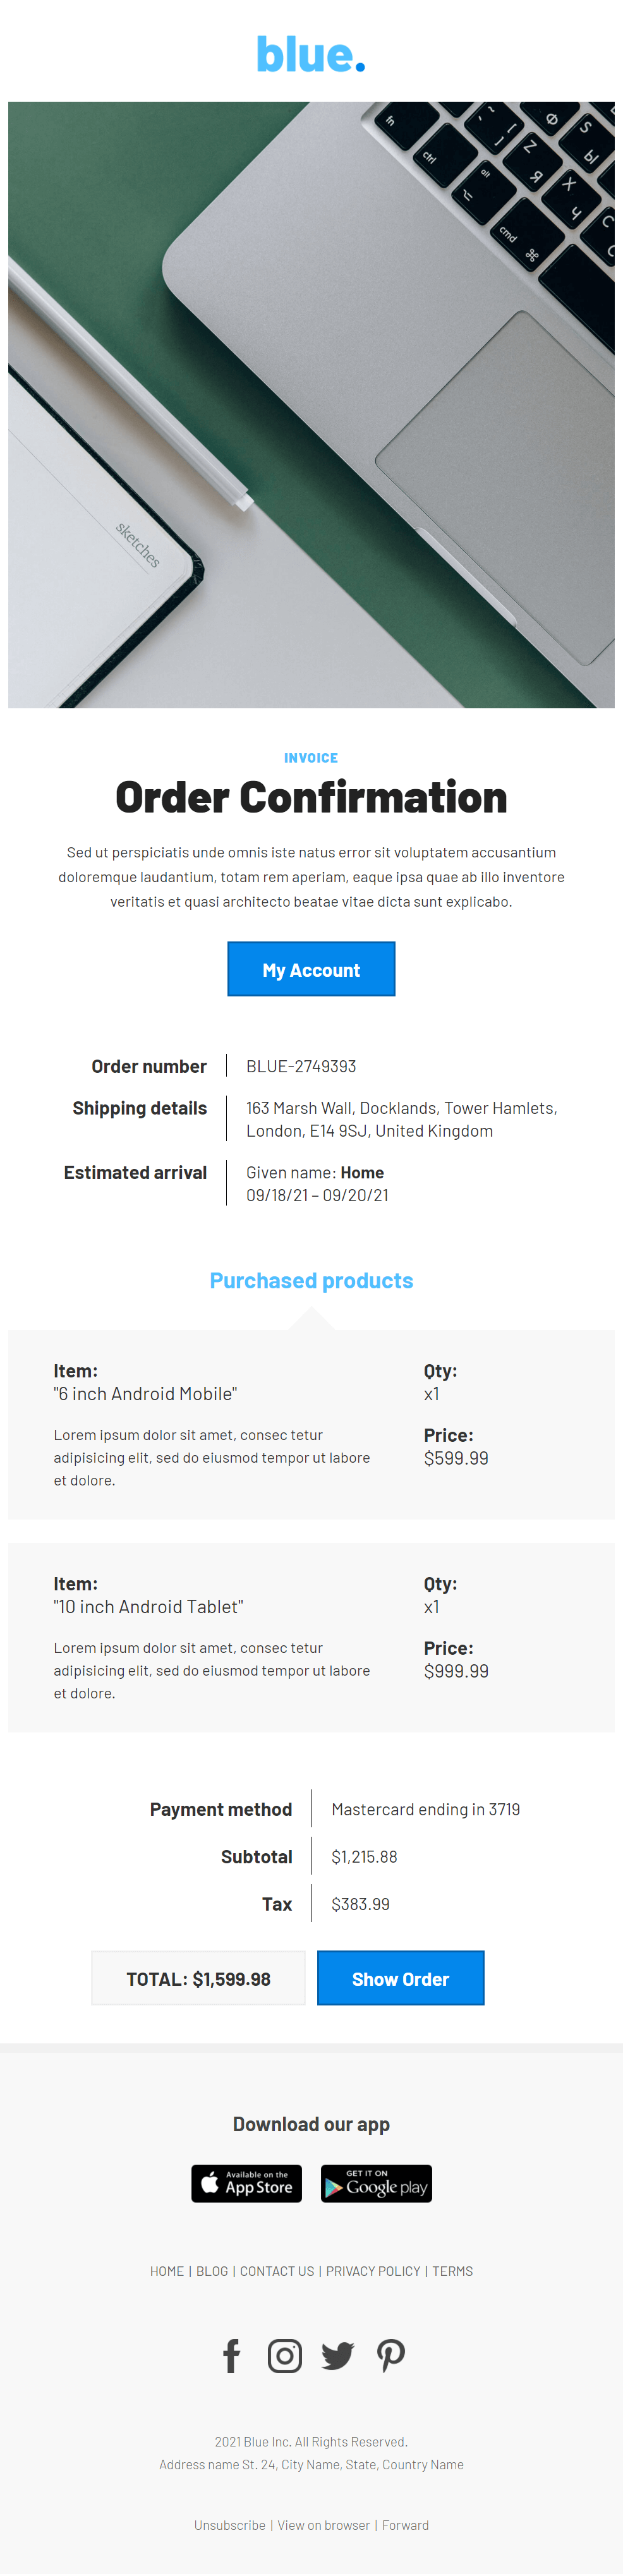Tap the Google Play download badge
This screenshot has height=2576, width=623.
coord(376,2183)
